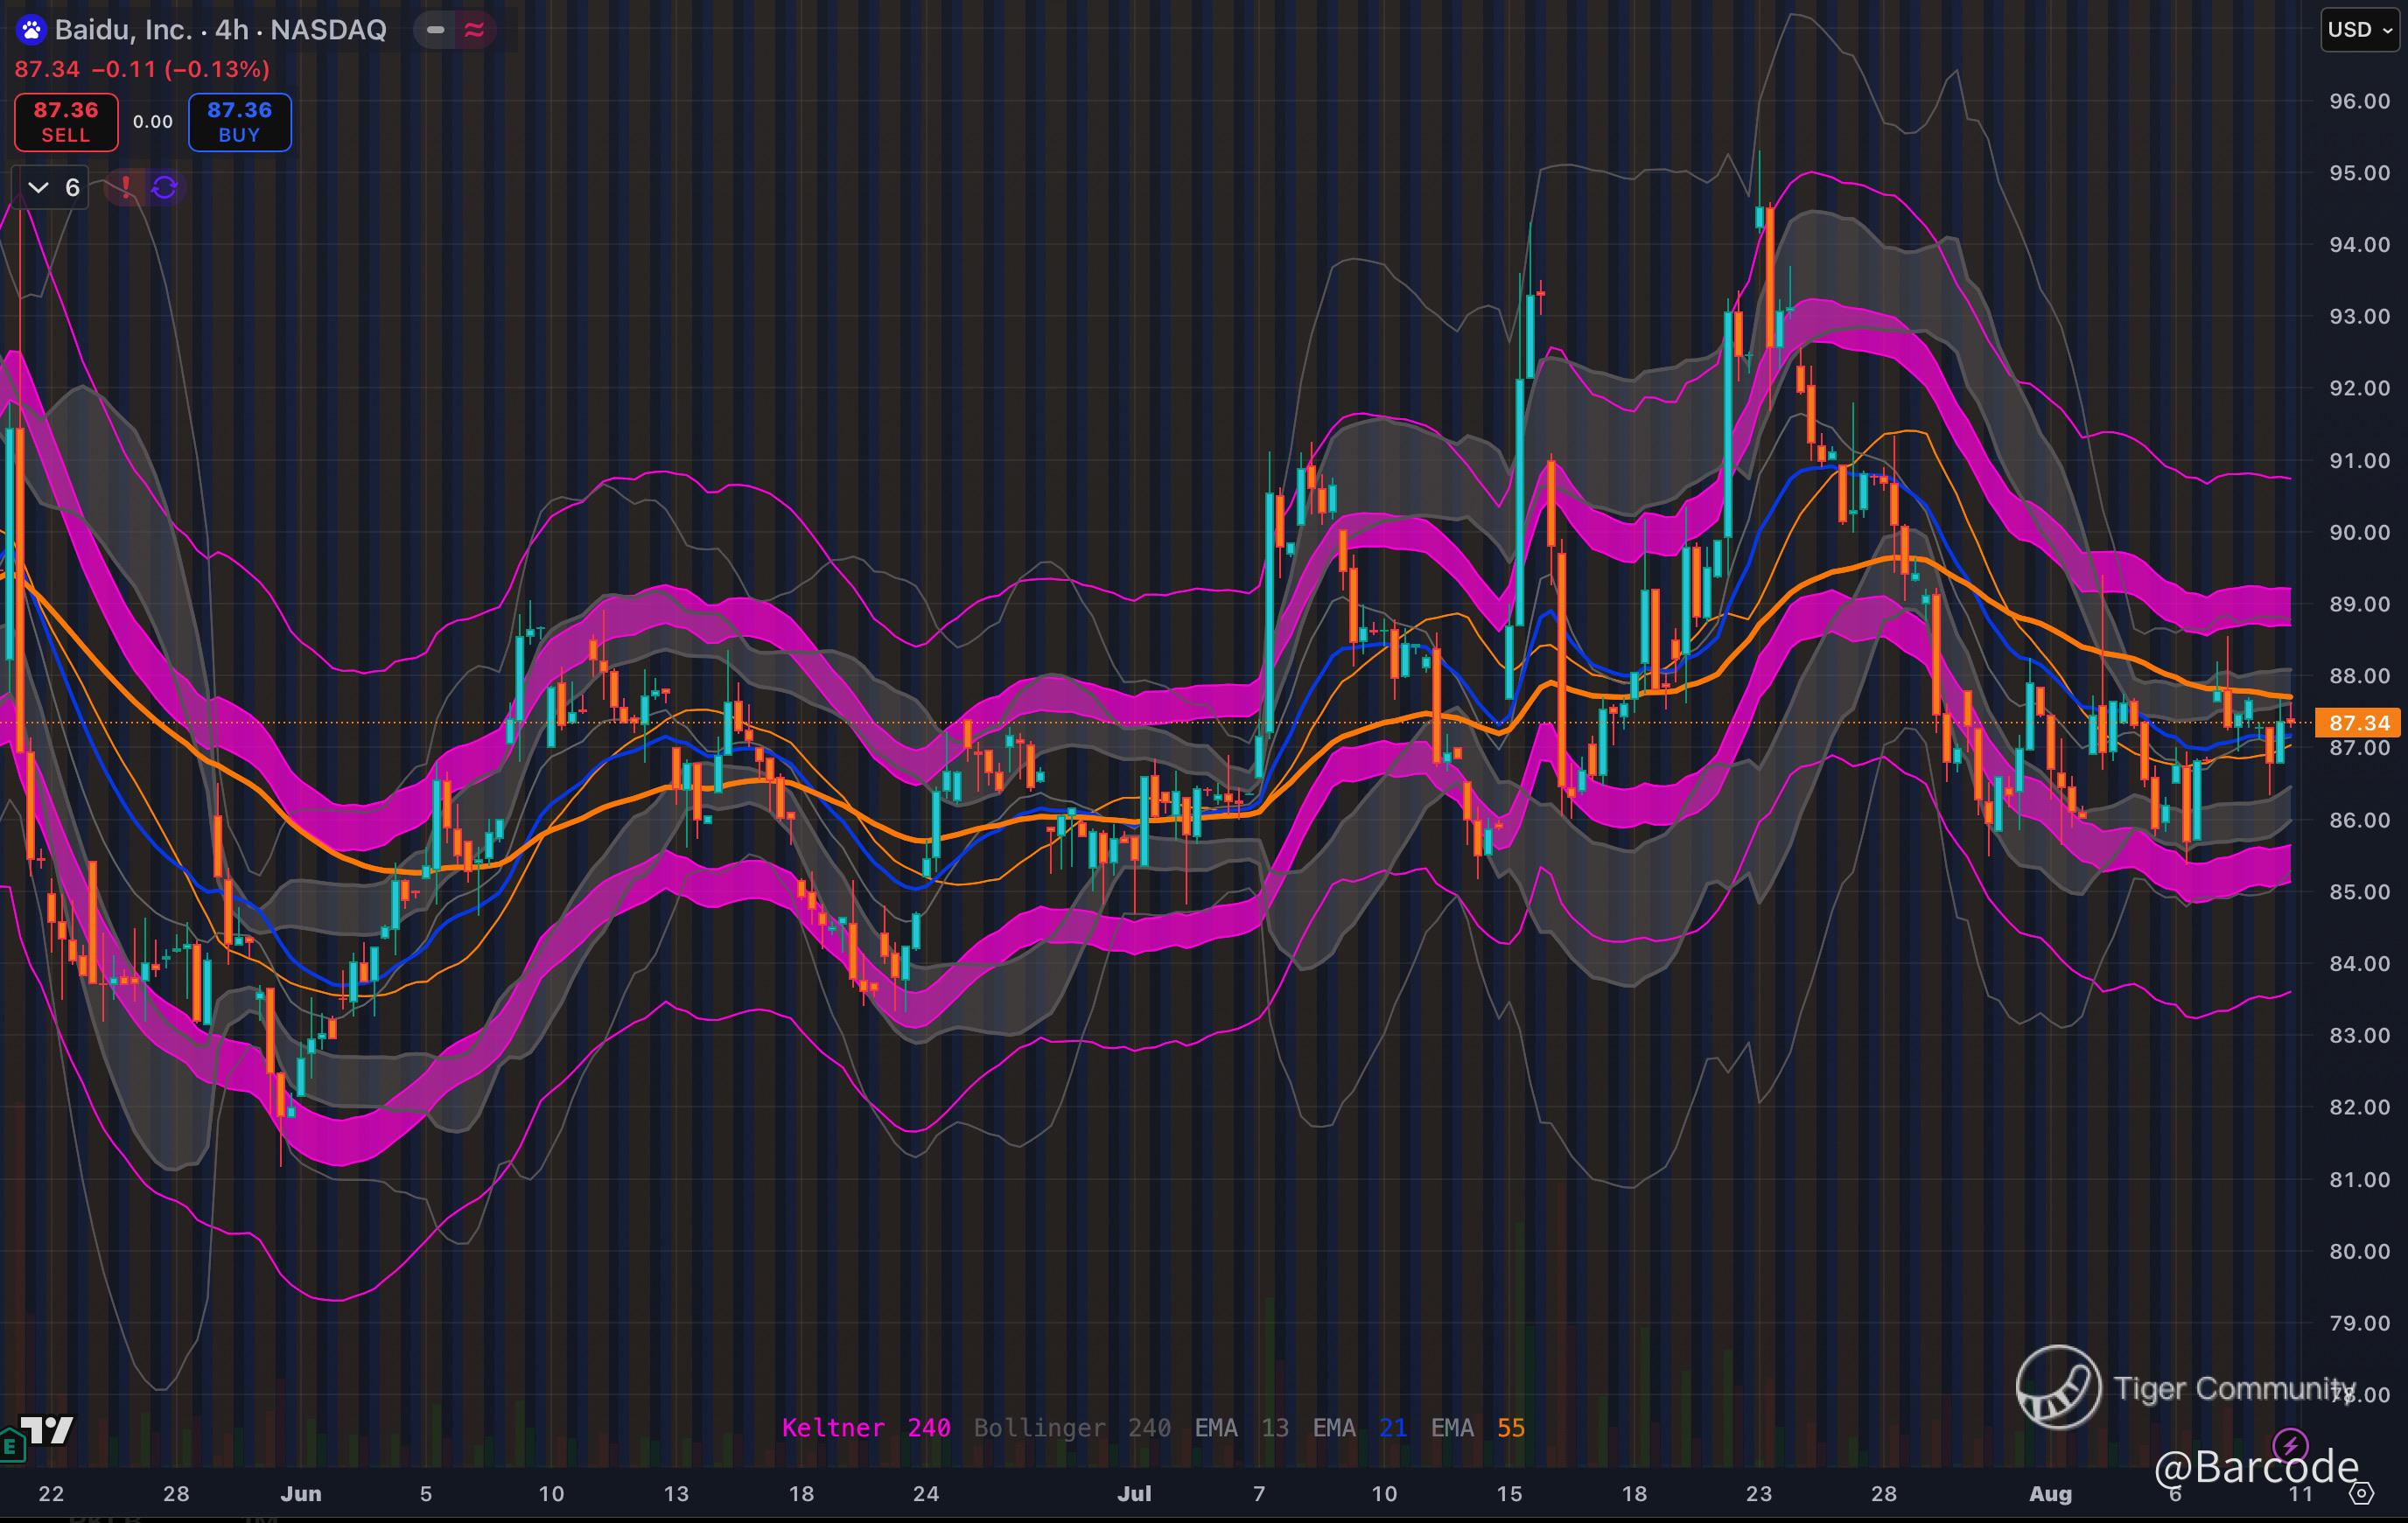This screenshot has height=1523, width=2408.
Task: Click the pink wavy lines indicator icon
Action: coord(474,30)
